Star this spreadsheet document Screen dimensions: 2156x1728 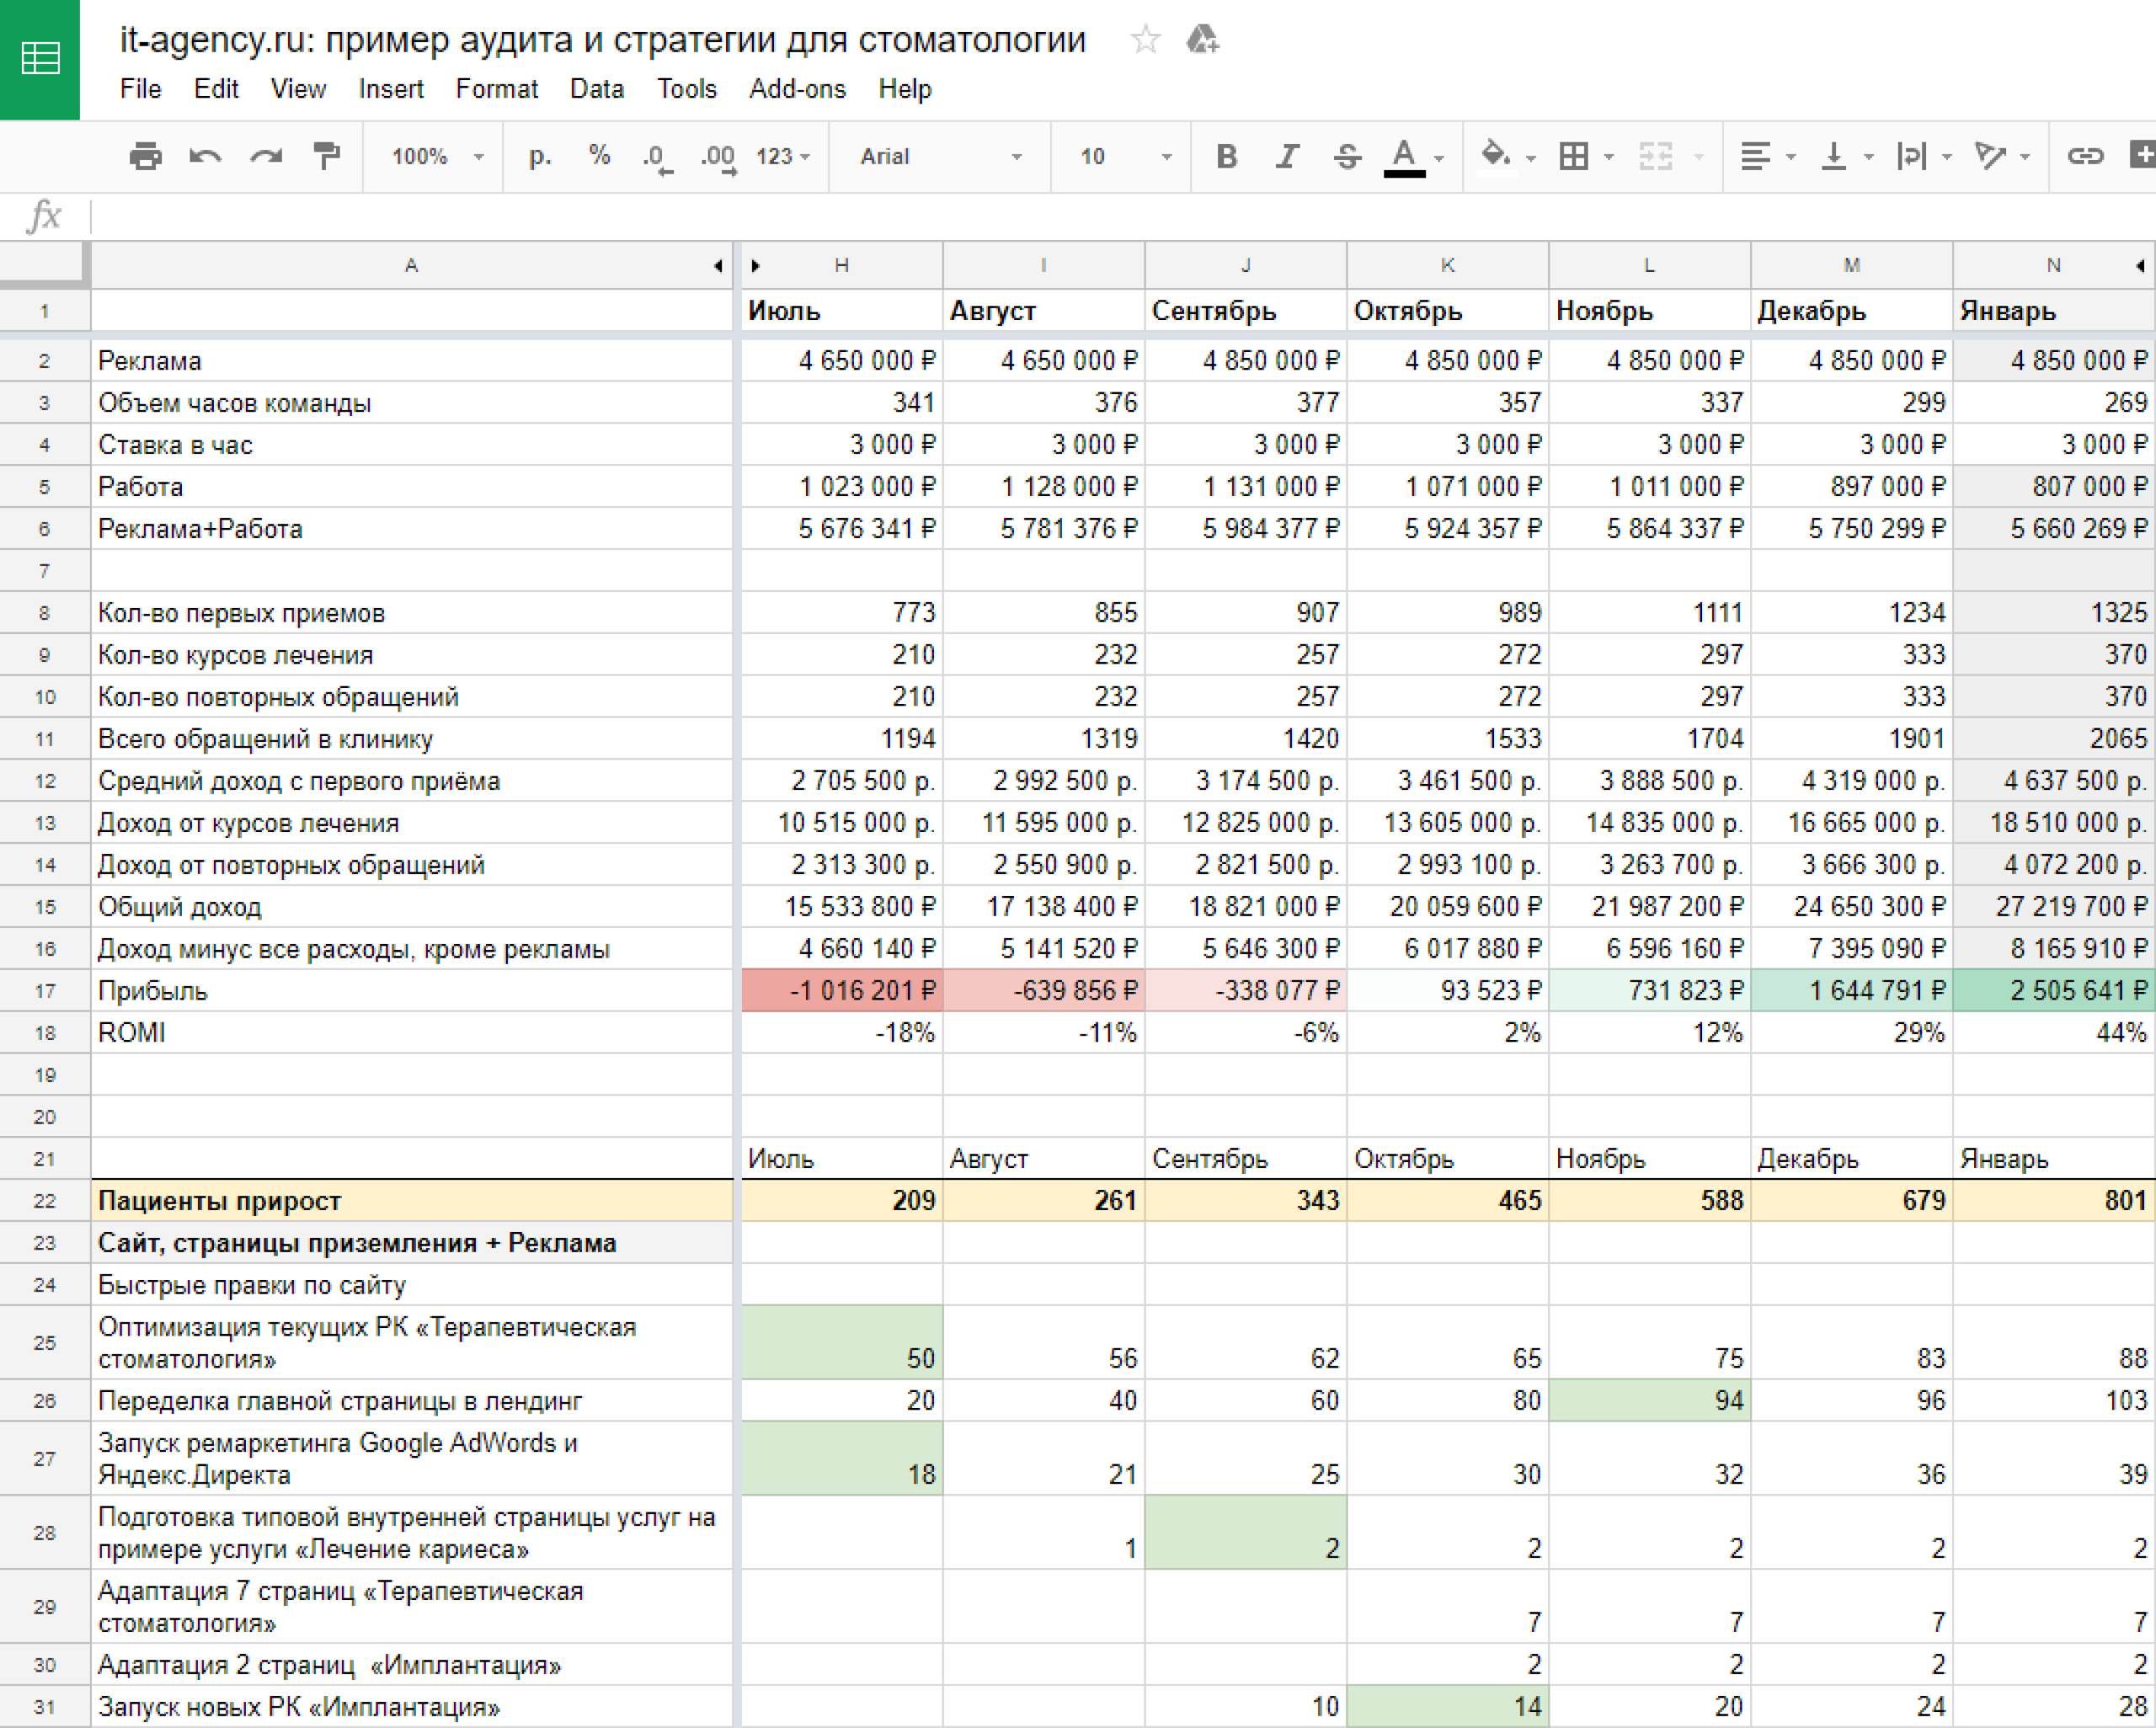pyautogui.click(x=1145, y=40)
